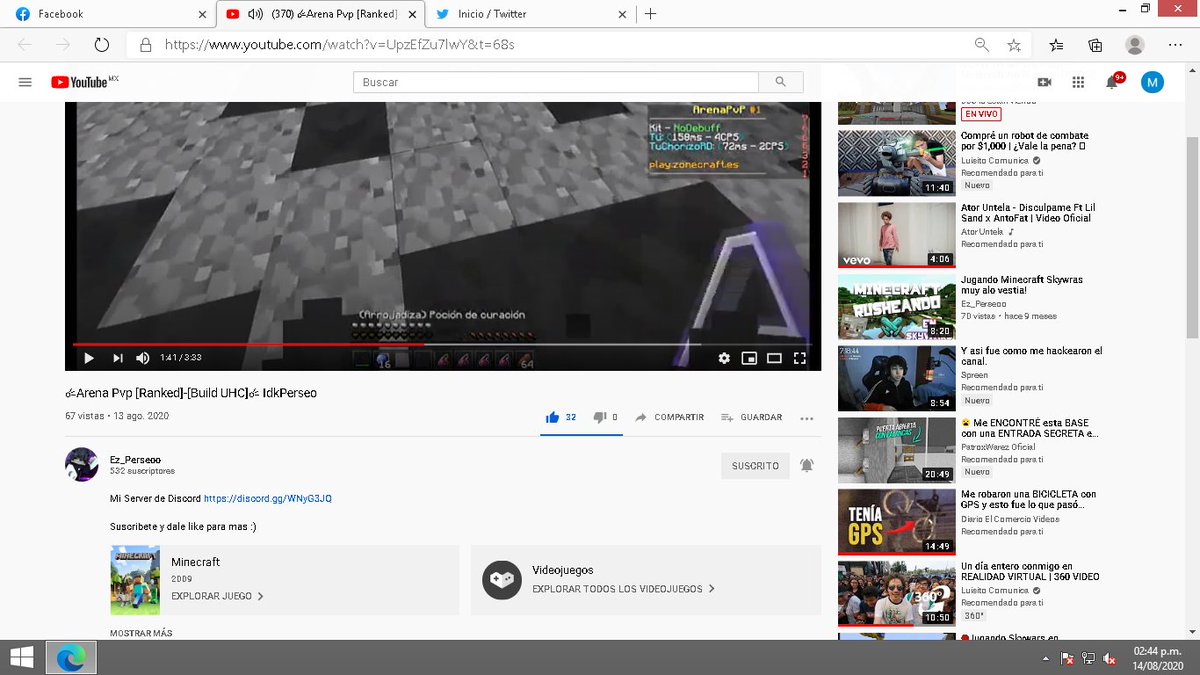Open the browser collections icon
This screenshot has height=675, width=1200.
pyautogui.click(x=1095, y=45)
